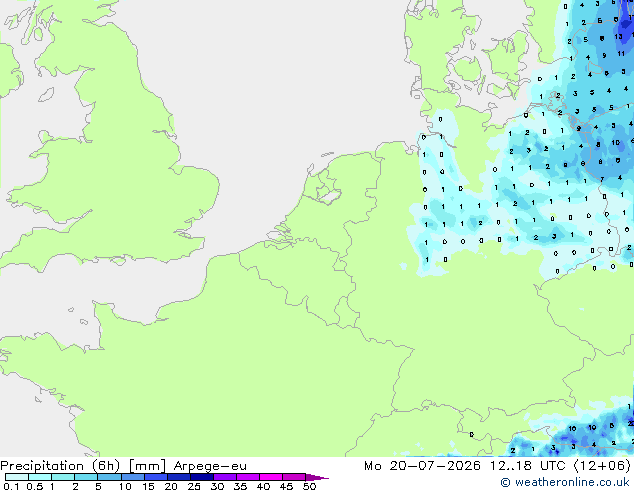Select the 10–15 mm blue legend swatch
Viewport: 634px width, 490px height.
click(132, 477)
